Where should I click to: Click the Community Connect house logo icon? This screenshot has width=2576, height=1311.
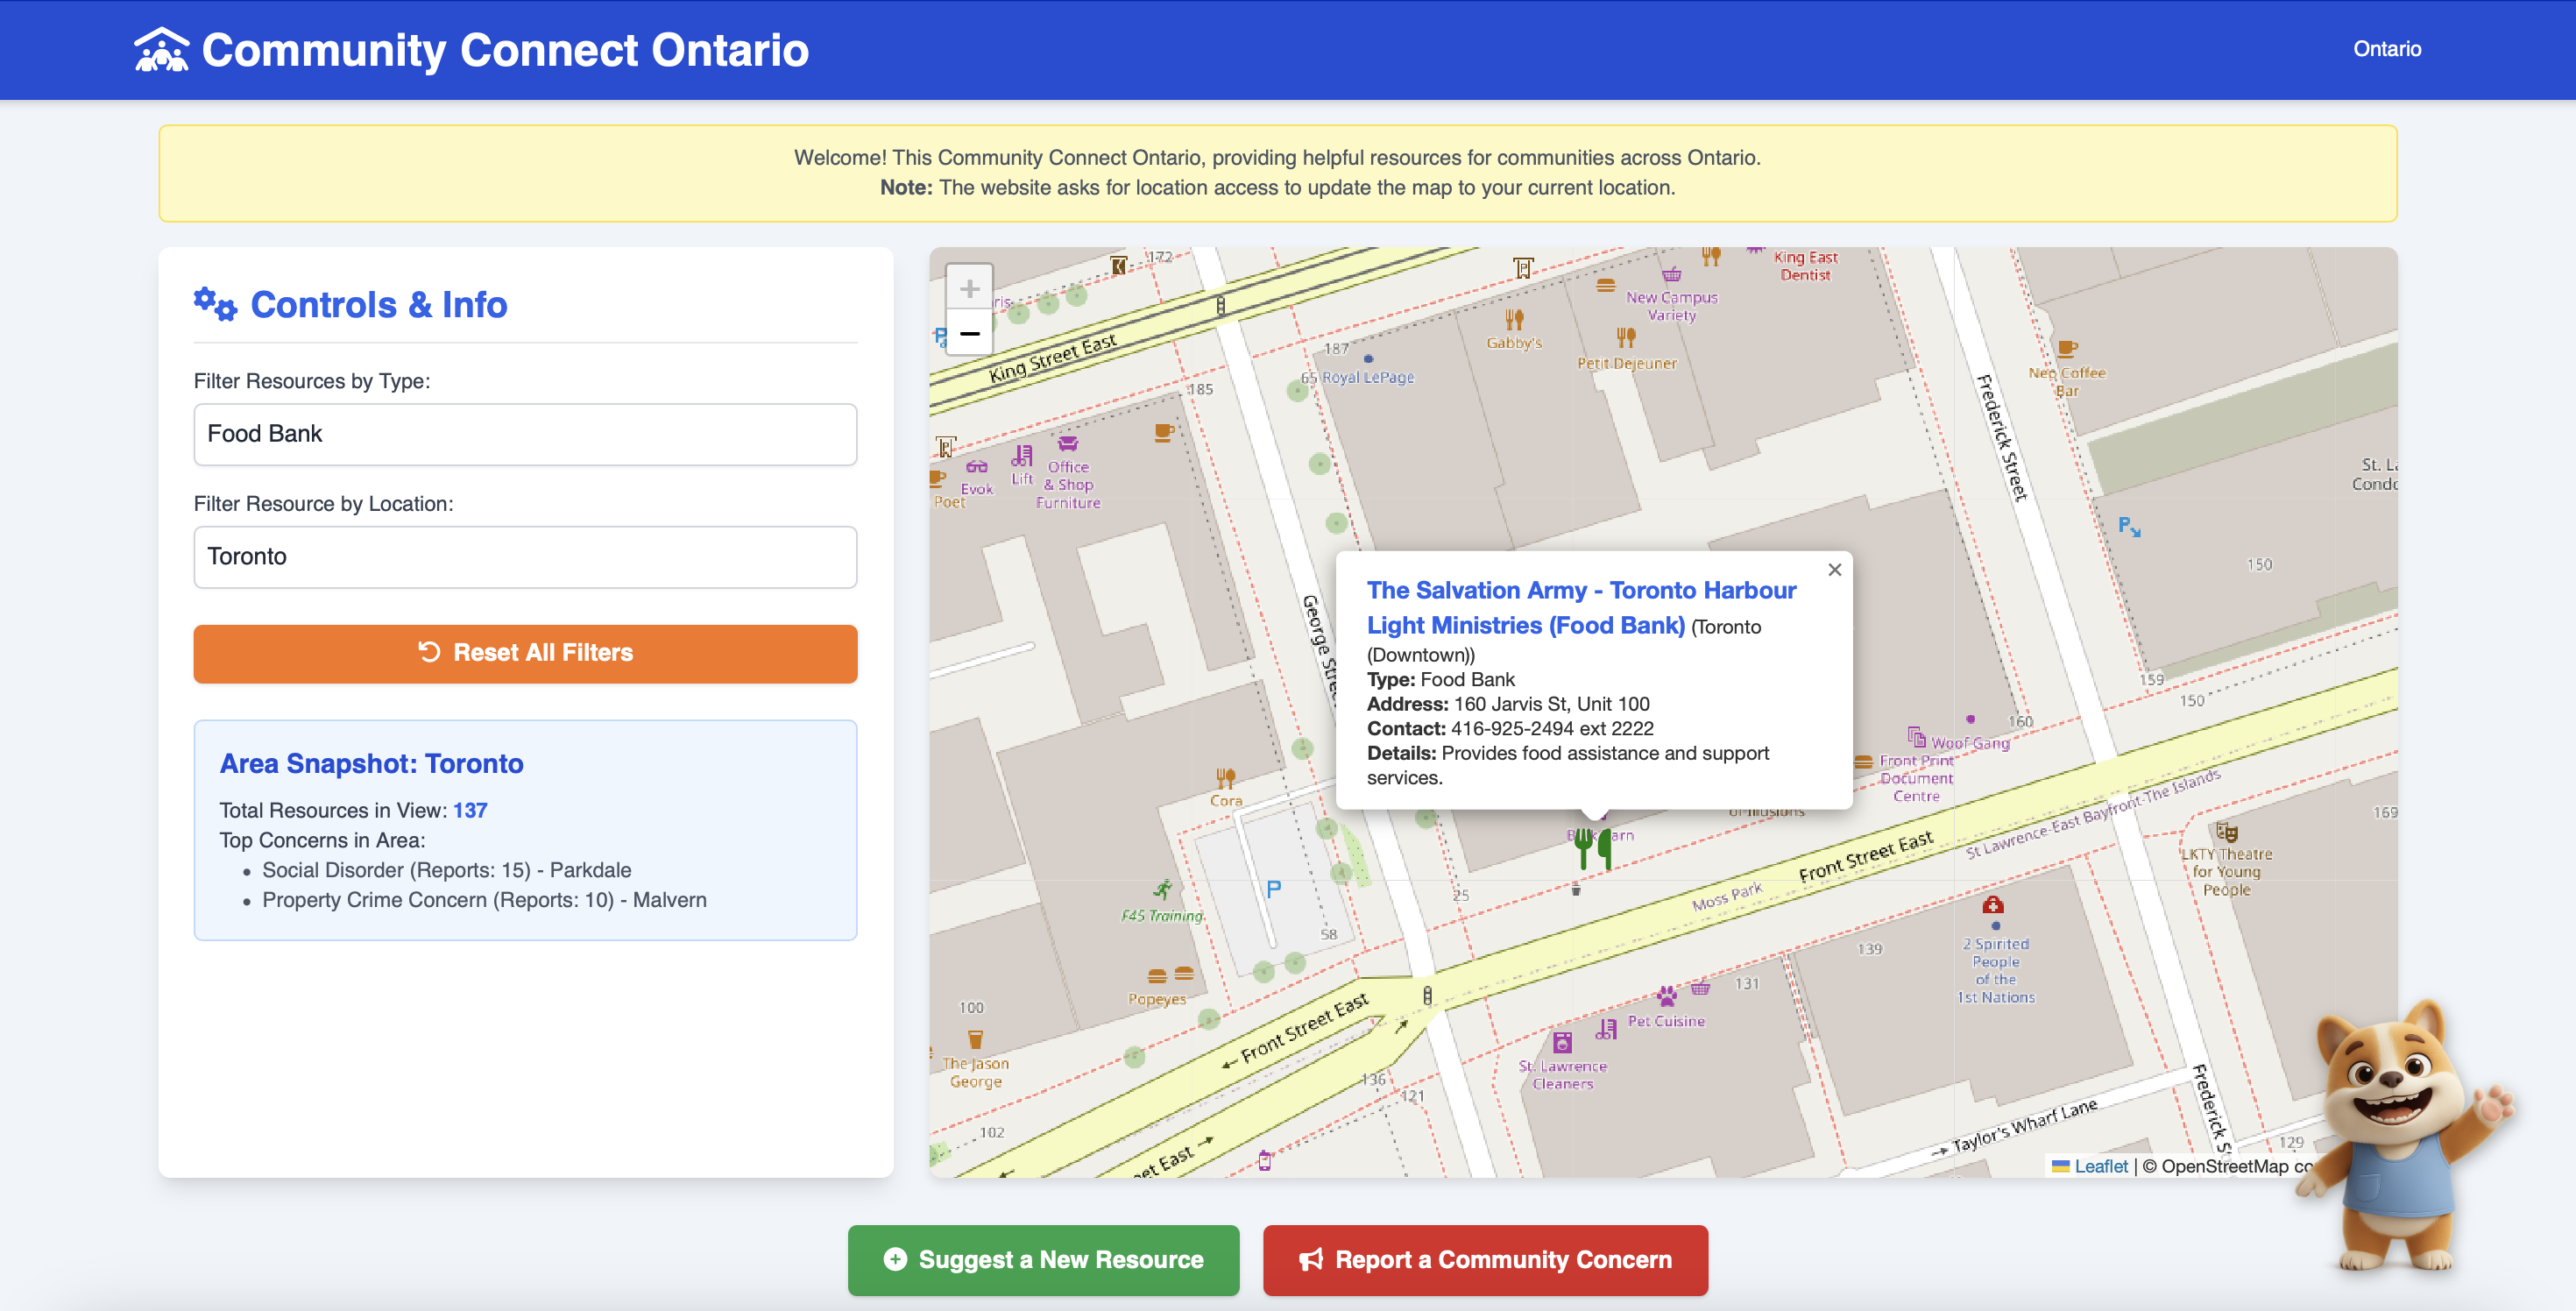coord(161,50)
